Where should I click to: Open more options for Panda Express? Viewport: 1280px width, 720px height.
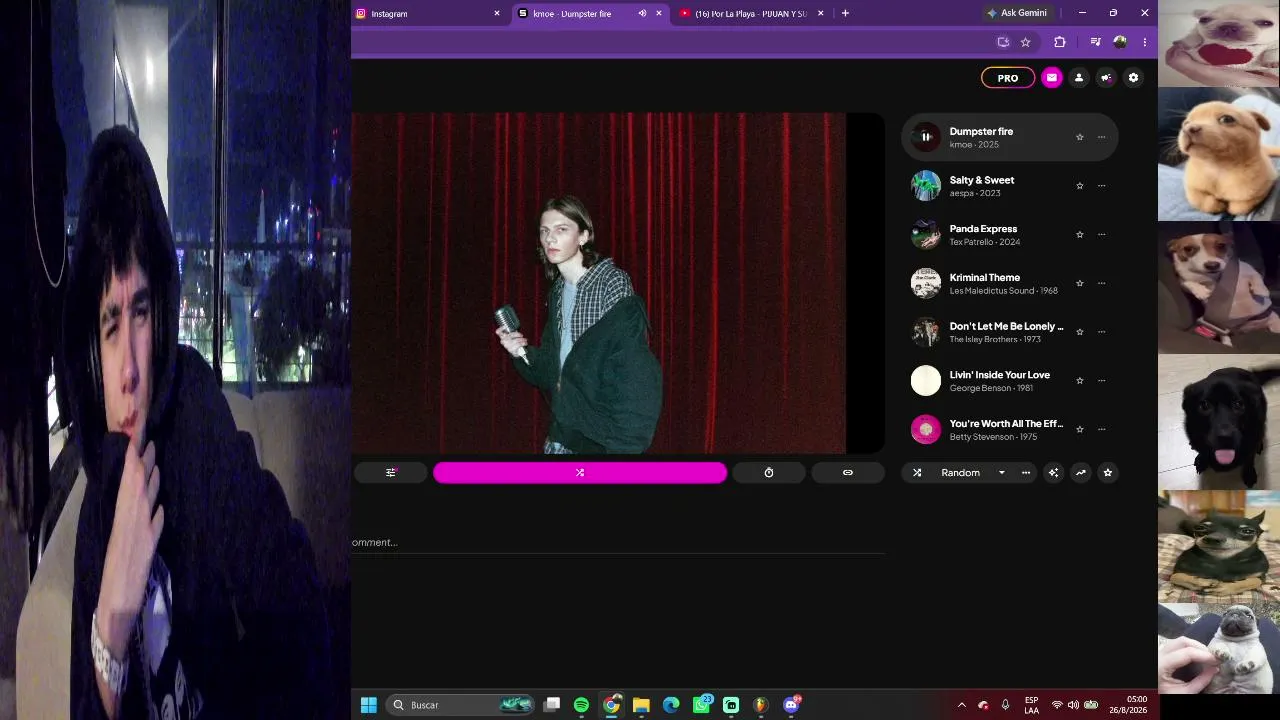[x=1101, y=234]
